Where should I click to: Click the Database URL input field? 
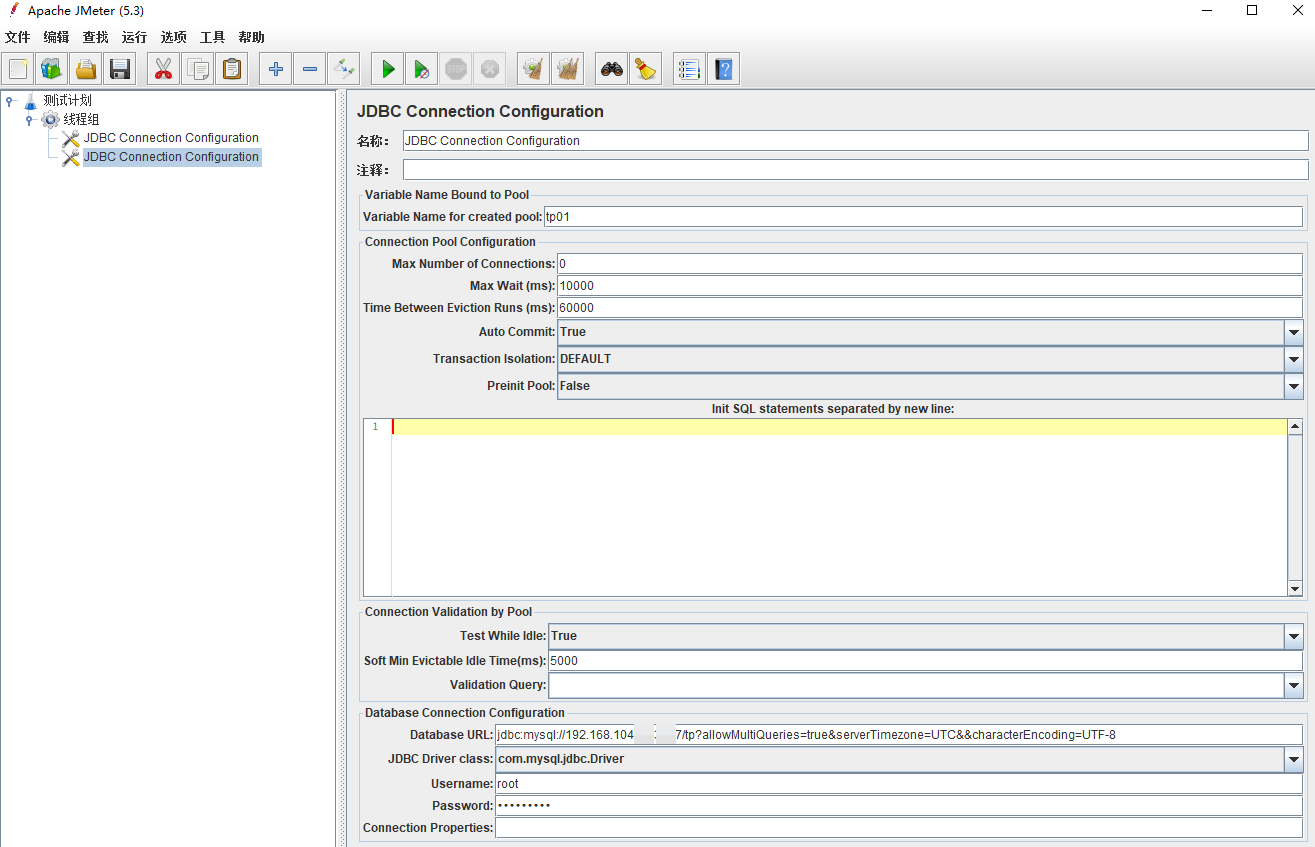tap(898, 735)
